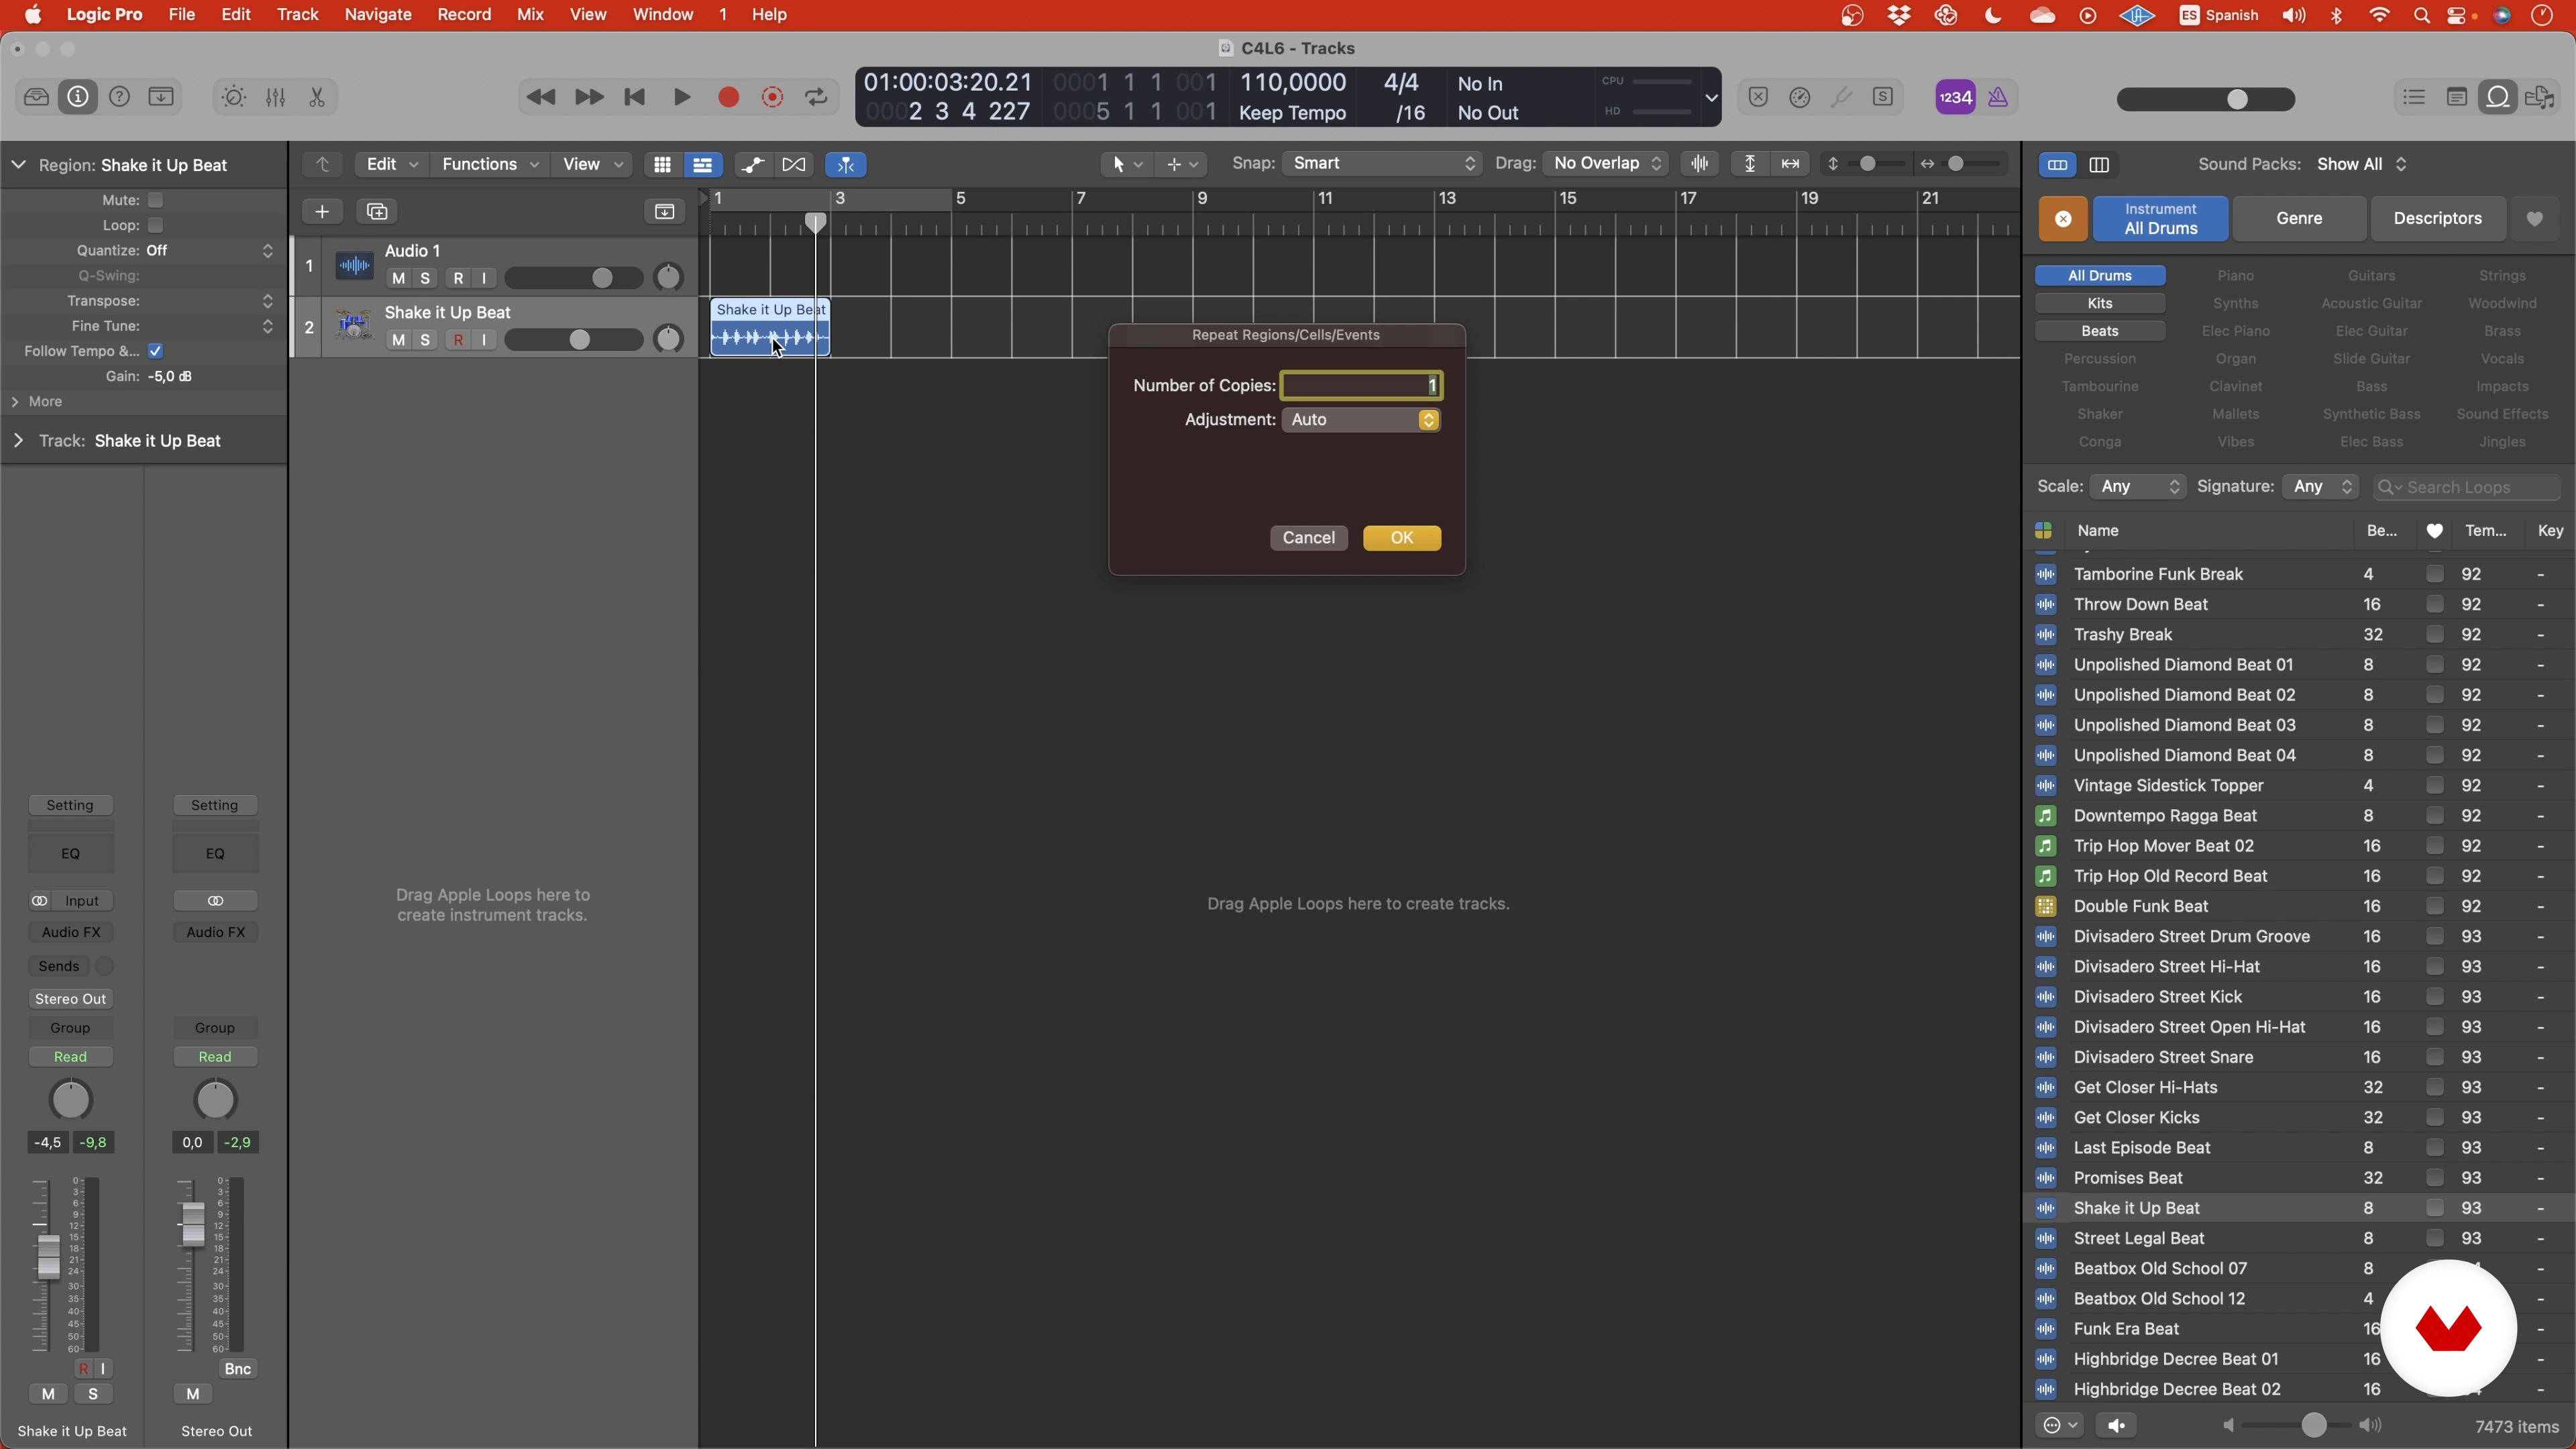The width and height of the screenshot is (2576, 1449).
Task: Click the Bnc button on Stereo Out
Action: (x=238, y=1369)
